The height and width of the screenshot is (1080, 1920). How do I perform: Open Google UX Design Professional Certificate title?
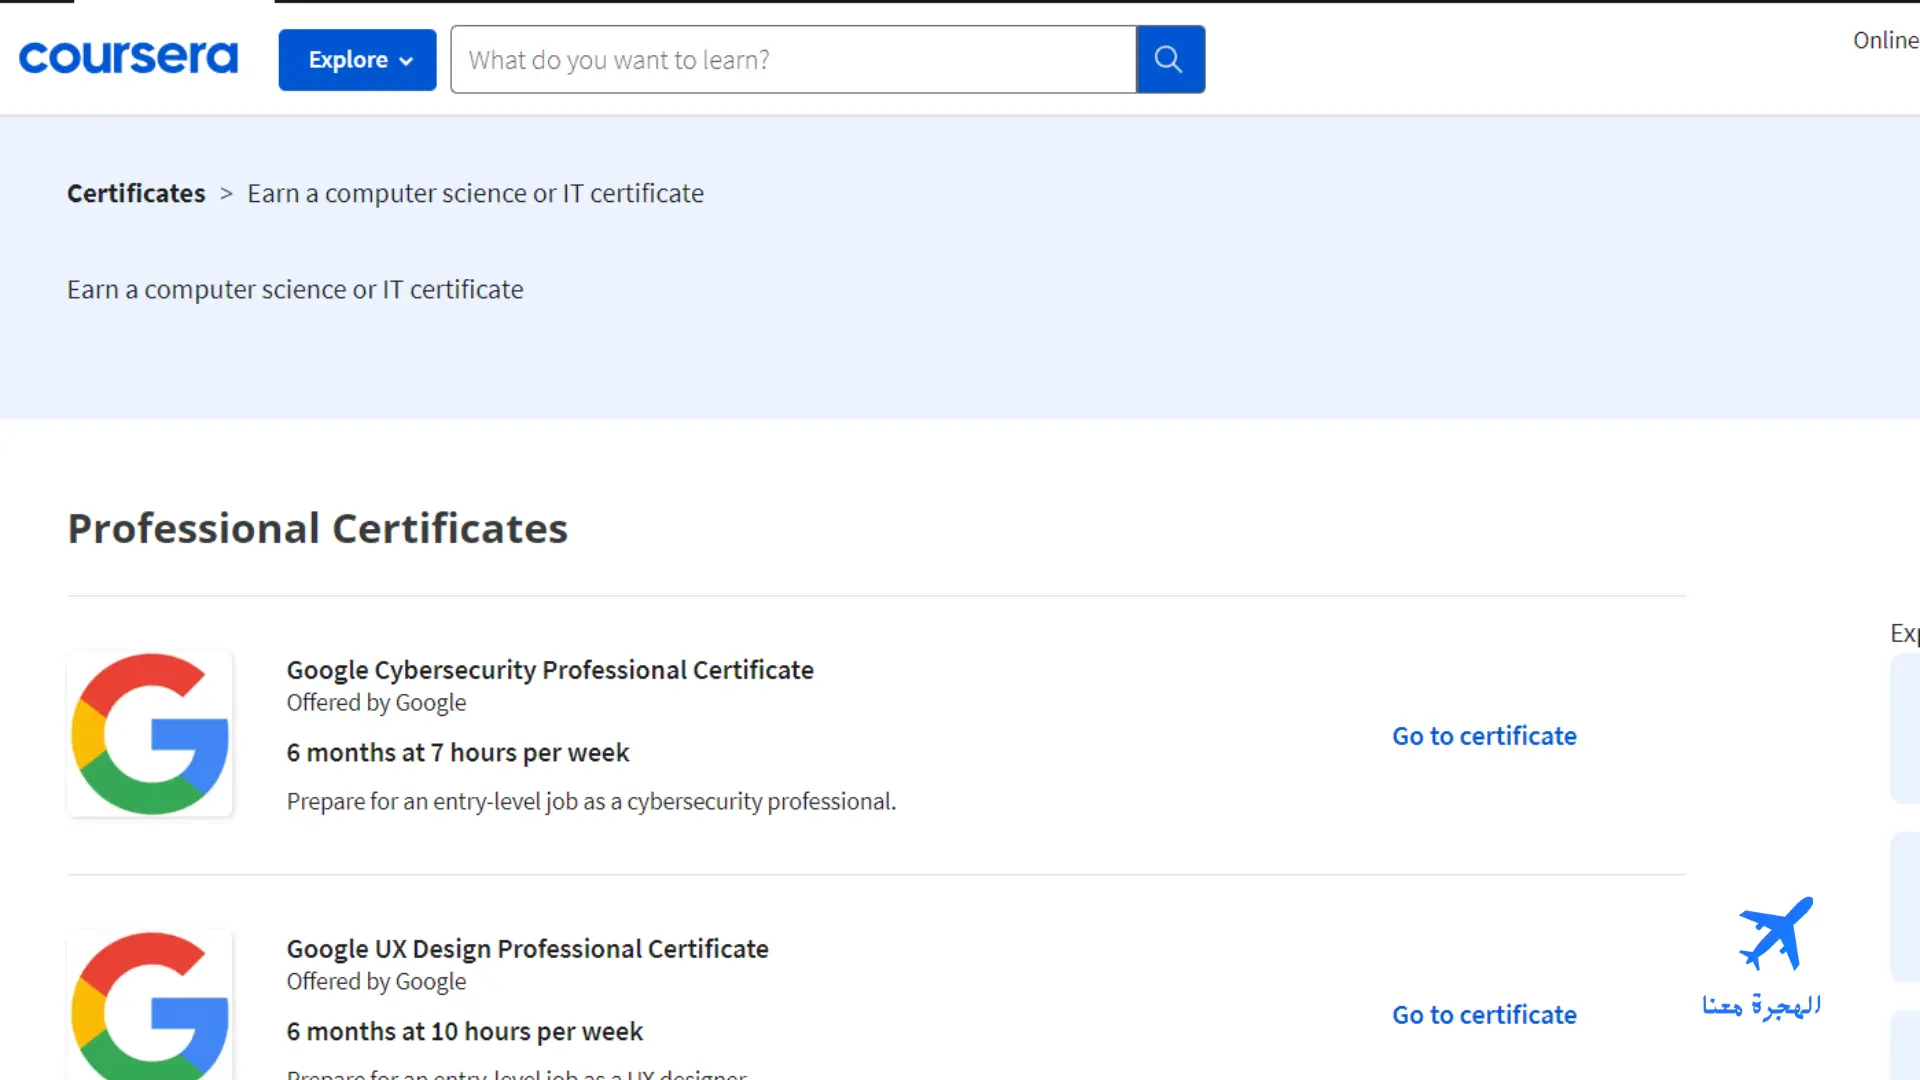tap(527, 949)
